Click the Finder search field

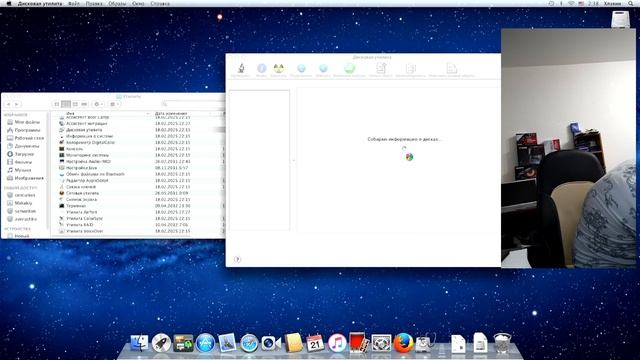pyautogui.click(x=192, y=104)
